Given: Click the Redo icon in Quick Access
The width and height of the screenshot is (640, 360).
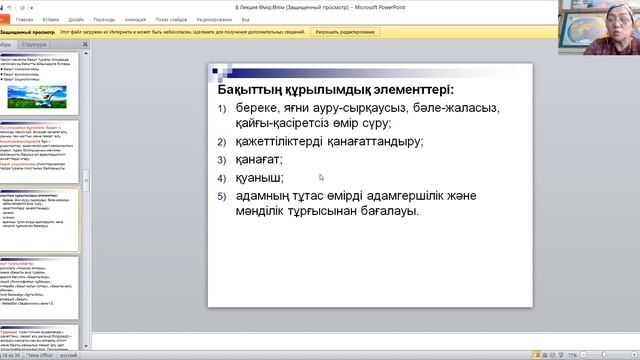Looking at the screenshot, I should (x=22, y=8).
